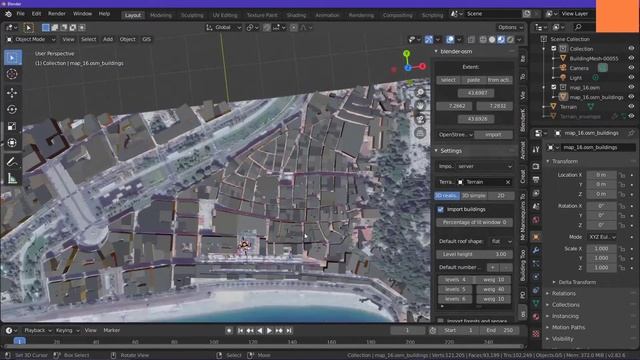Click the zoom viewport icon
640x360 pixels.
pos(420,93)
